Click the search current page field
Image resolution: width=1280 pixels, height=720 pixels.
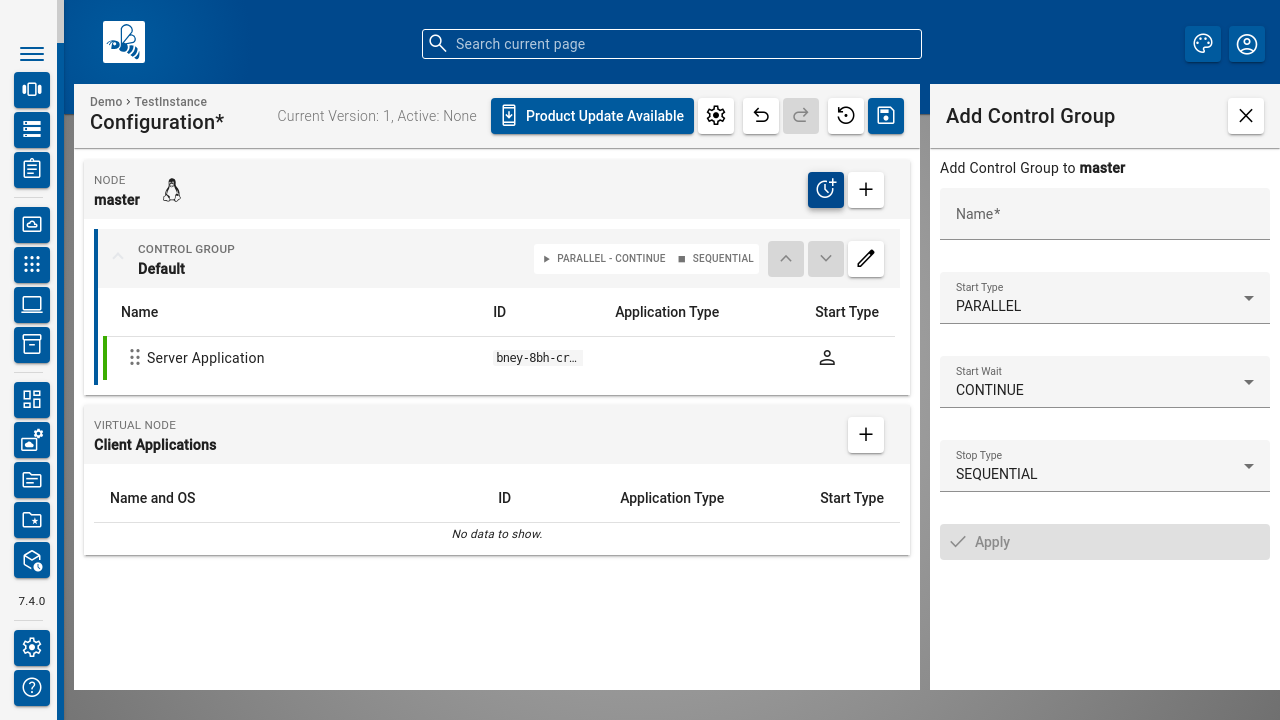pyautogui.click(x=672, y=44)
